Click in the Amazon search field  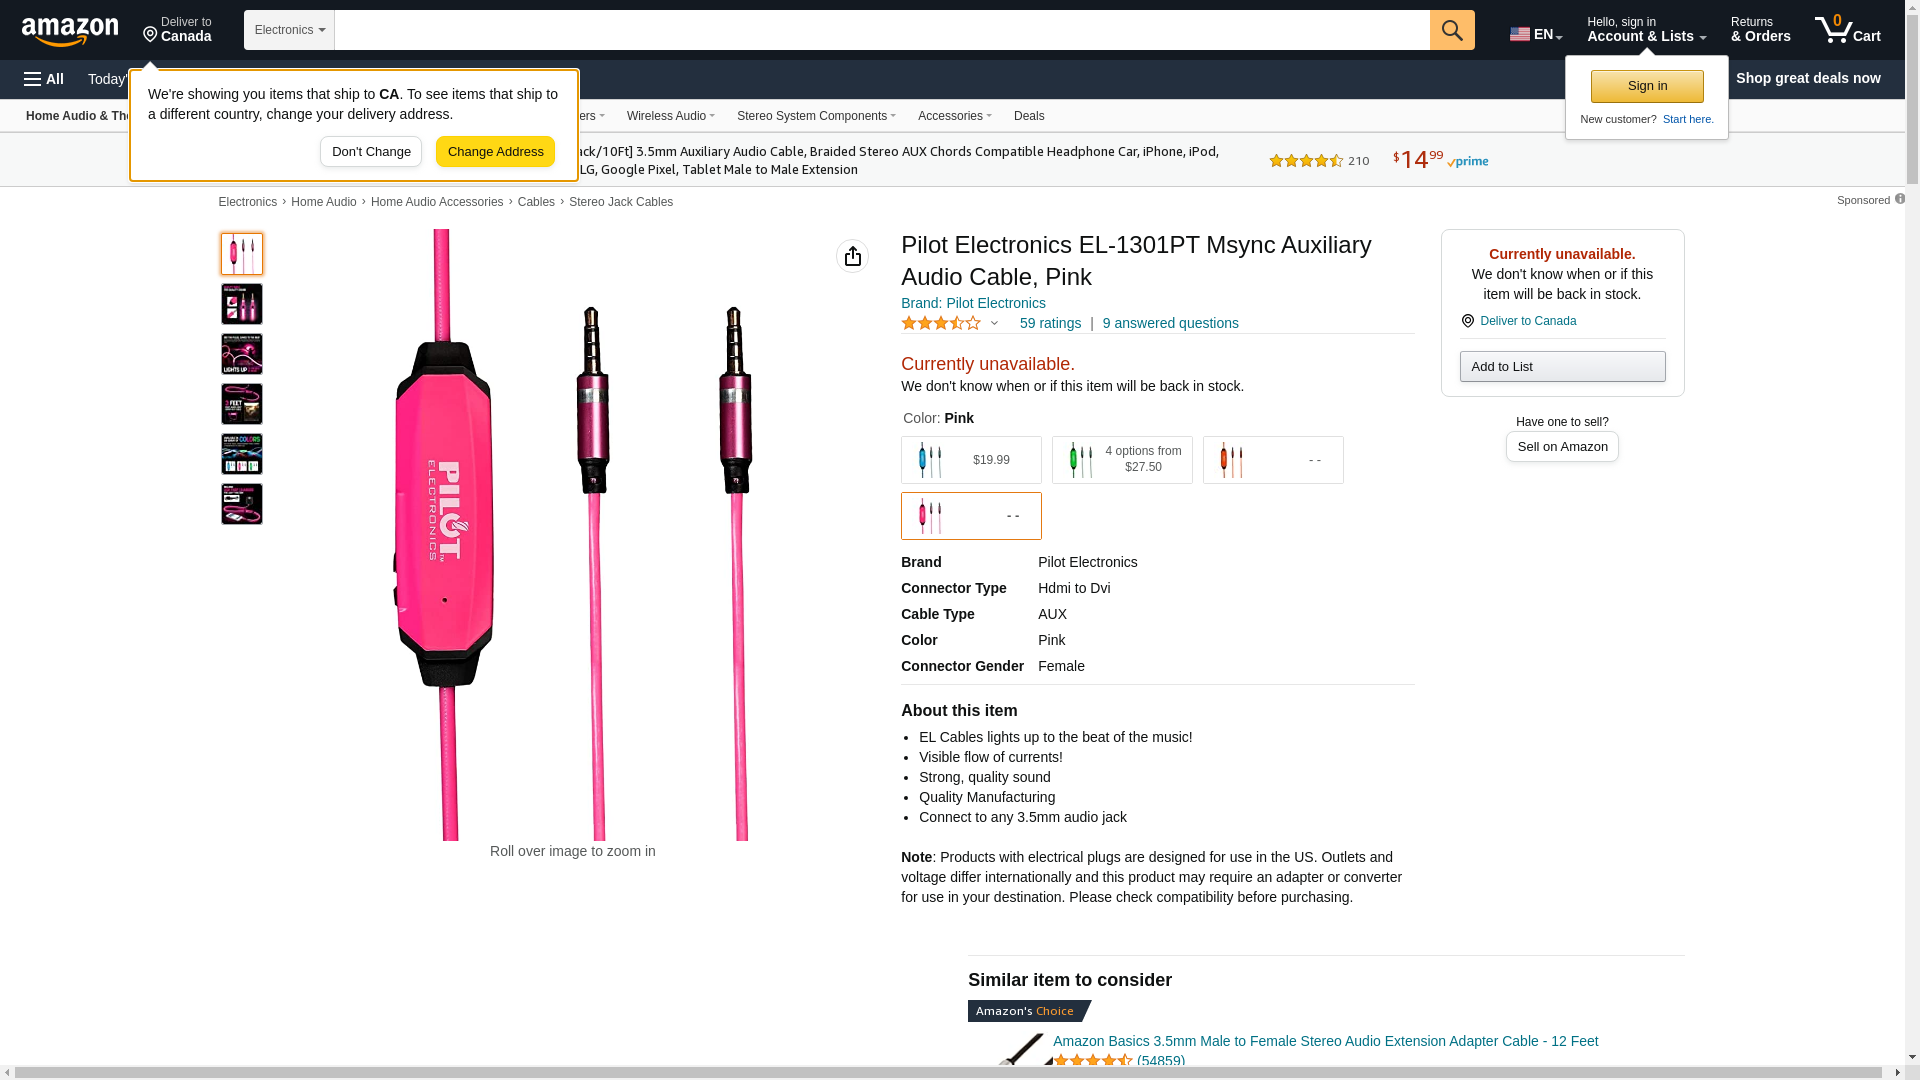pos(880,30)
